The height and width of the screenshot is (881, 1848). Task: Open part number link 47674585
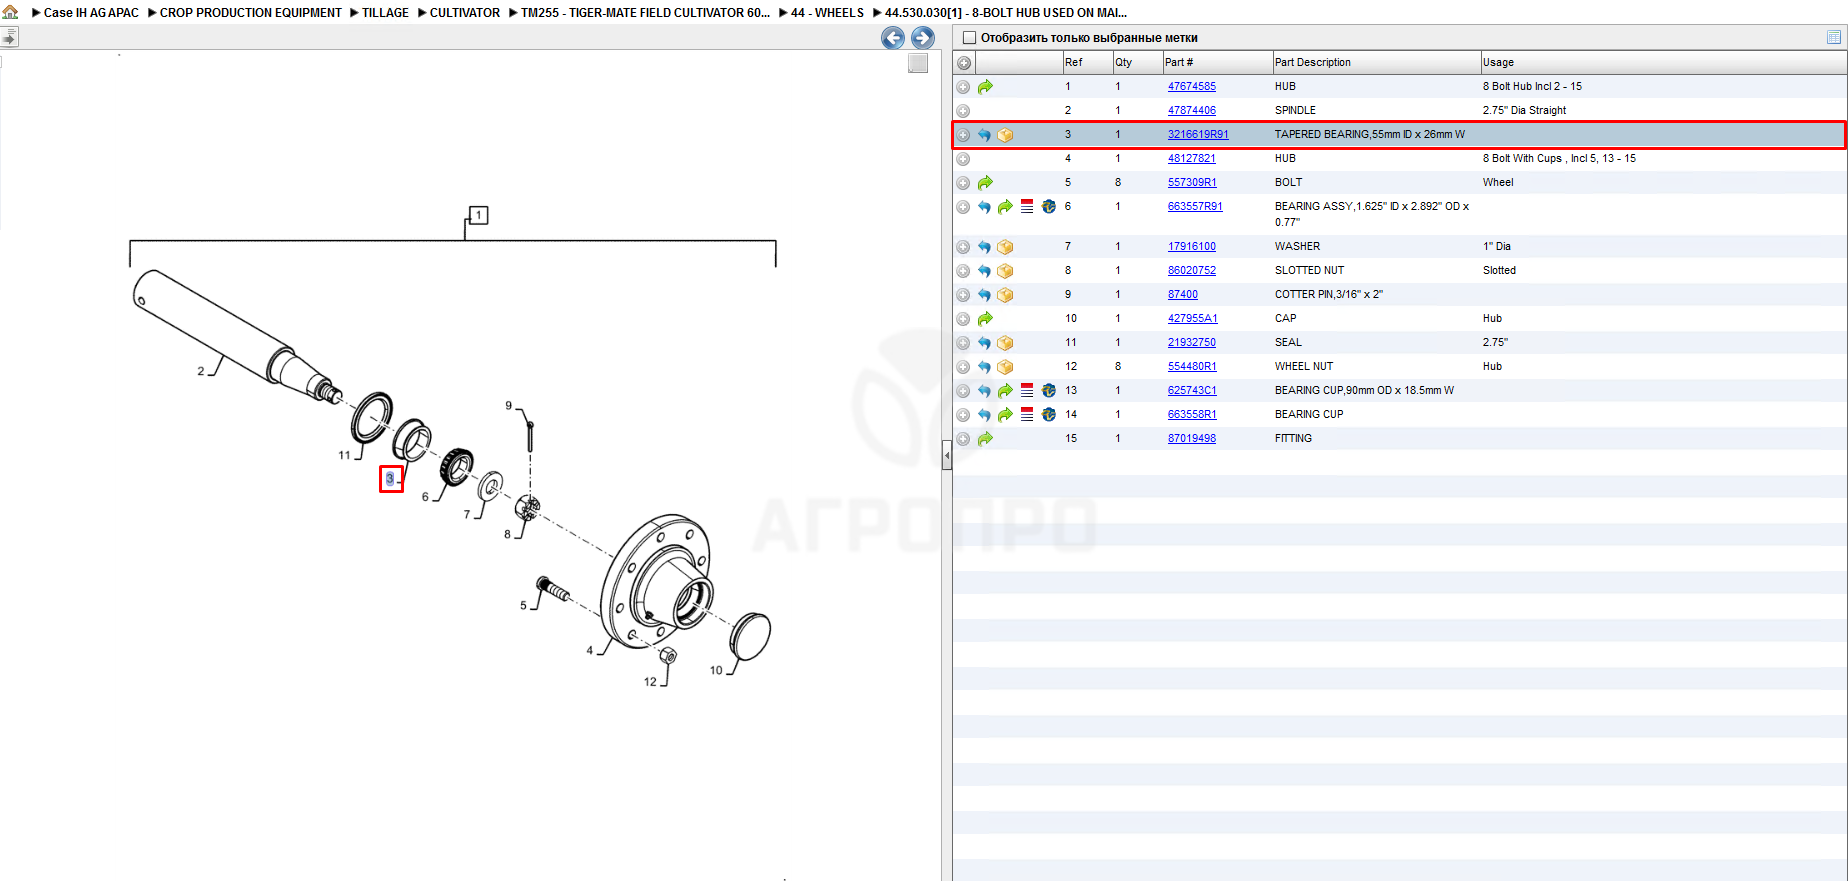1192,87
